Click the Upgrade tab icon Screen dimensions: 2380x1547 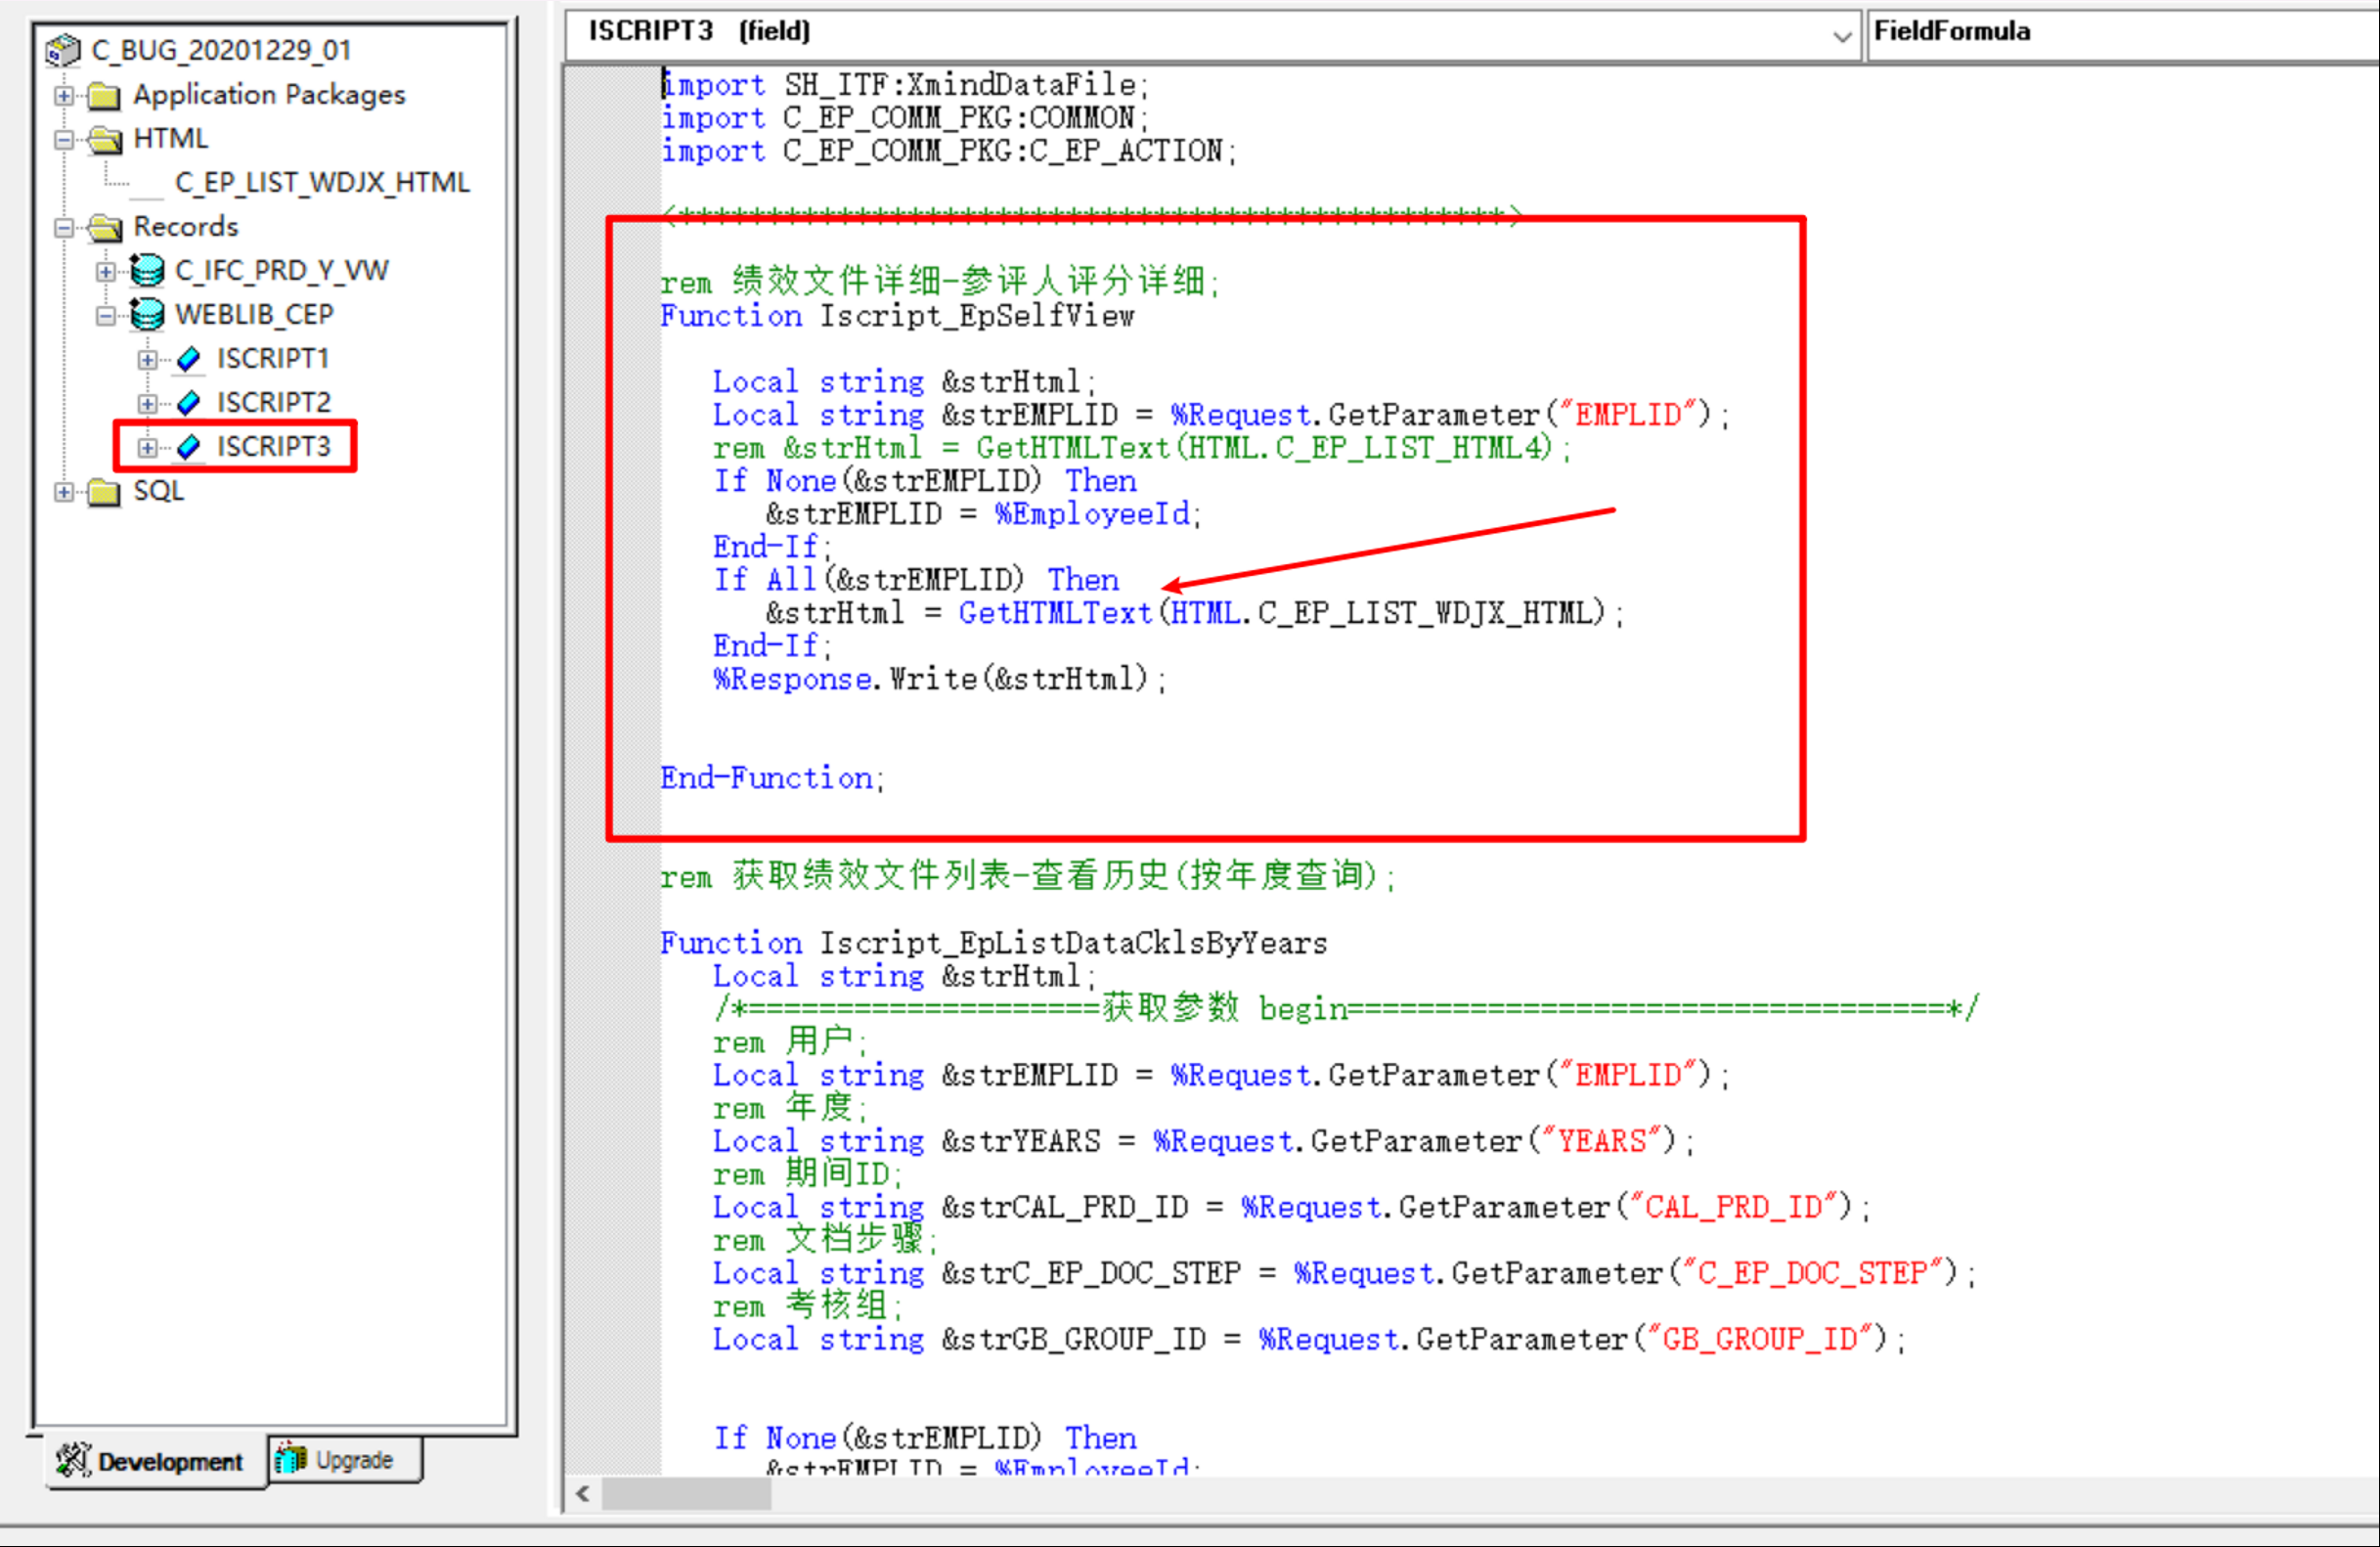[291, 1459]
